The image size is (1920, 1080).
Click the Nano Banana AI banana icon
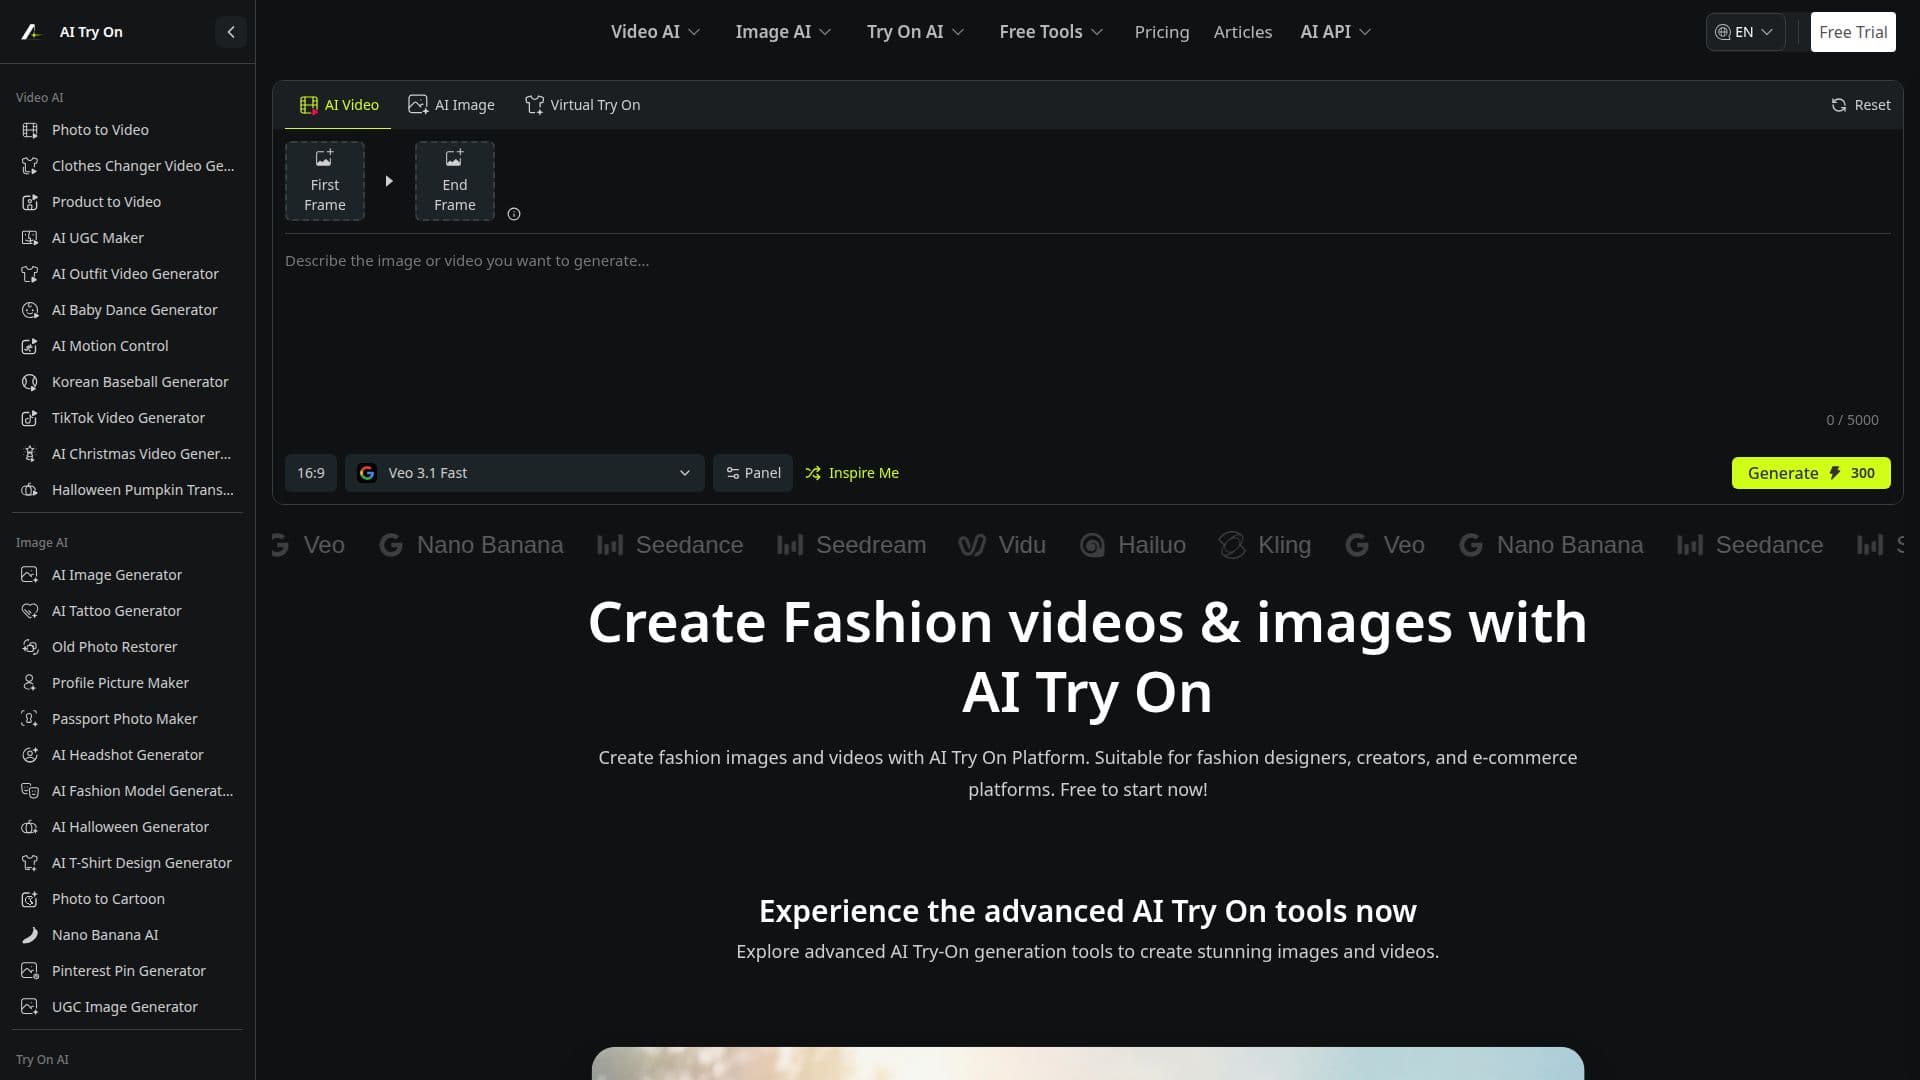click(30, 935)
